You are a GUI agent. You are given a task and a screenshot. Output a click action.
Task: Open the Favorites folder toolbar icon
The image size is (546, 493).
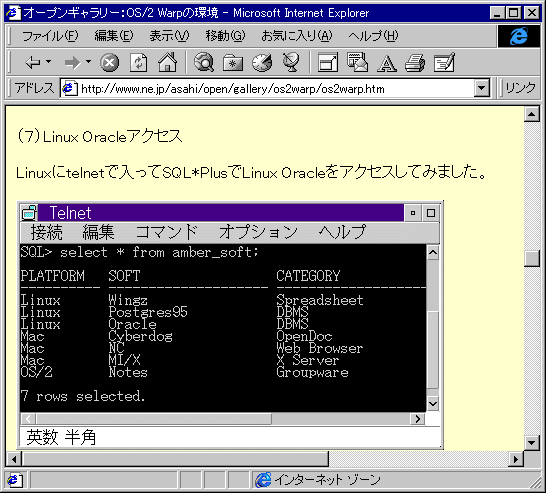[233, 63]
